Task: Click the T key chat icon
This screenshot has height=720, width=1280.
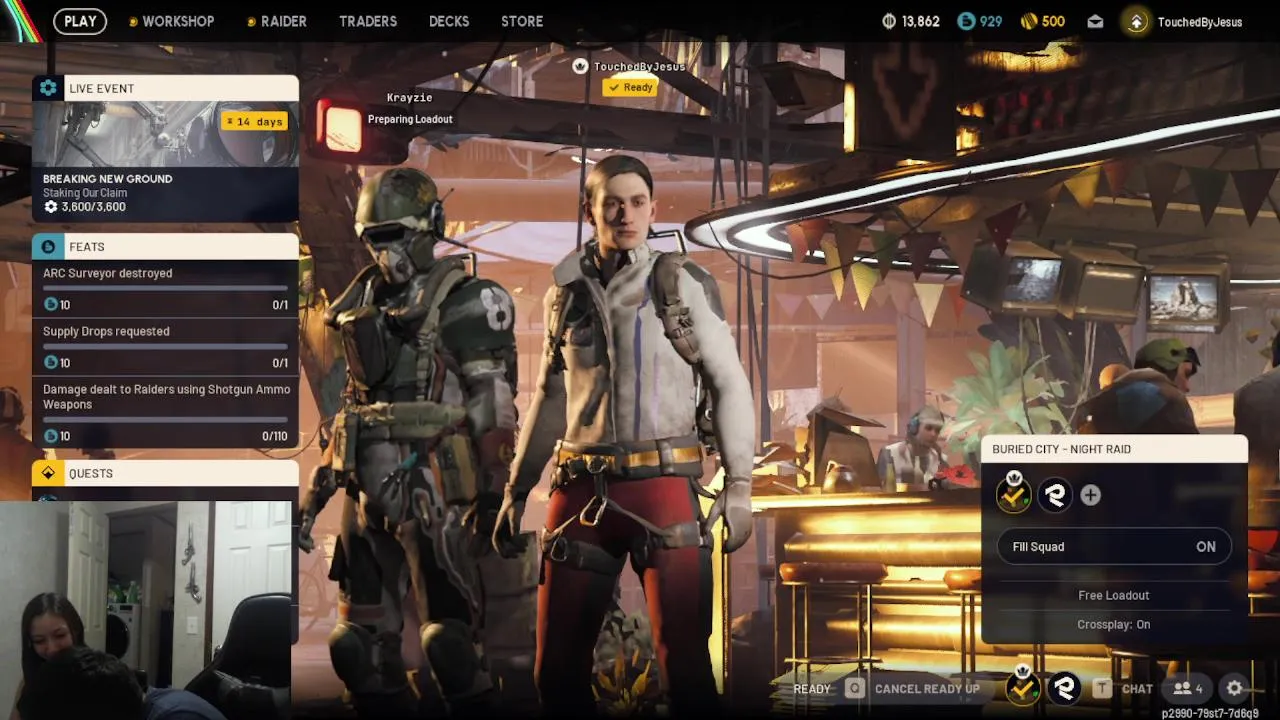Action: [1101, 688]
